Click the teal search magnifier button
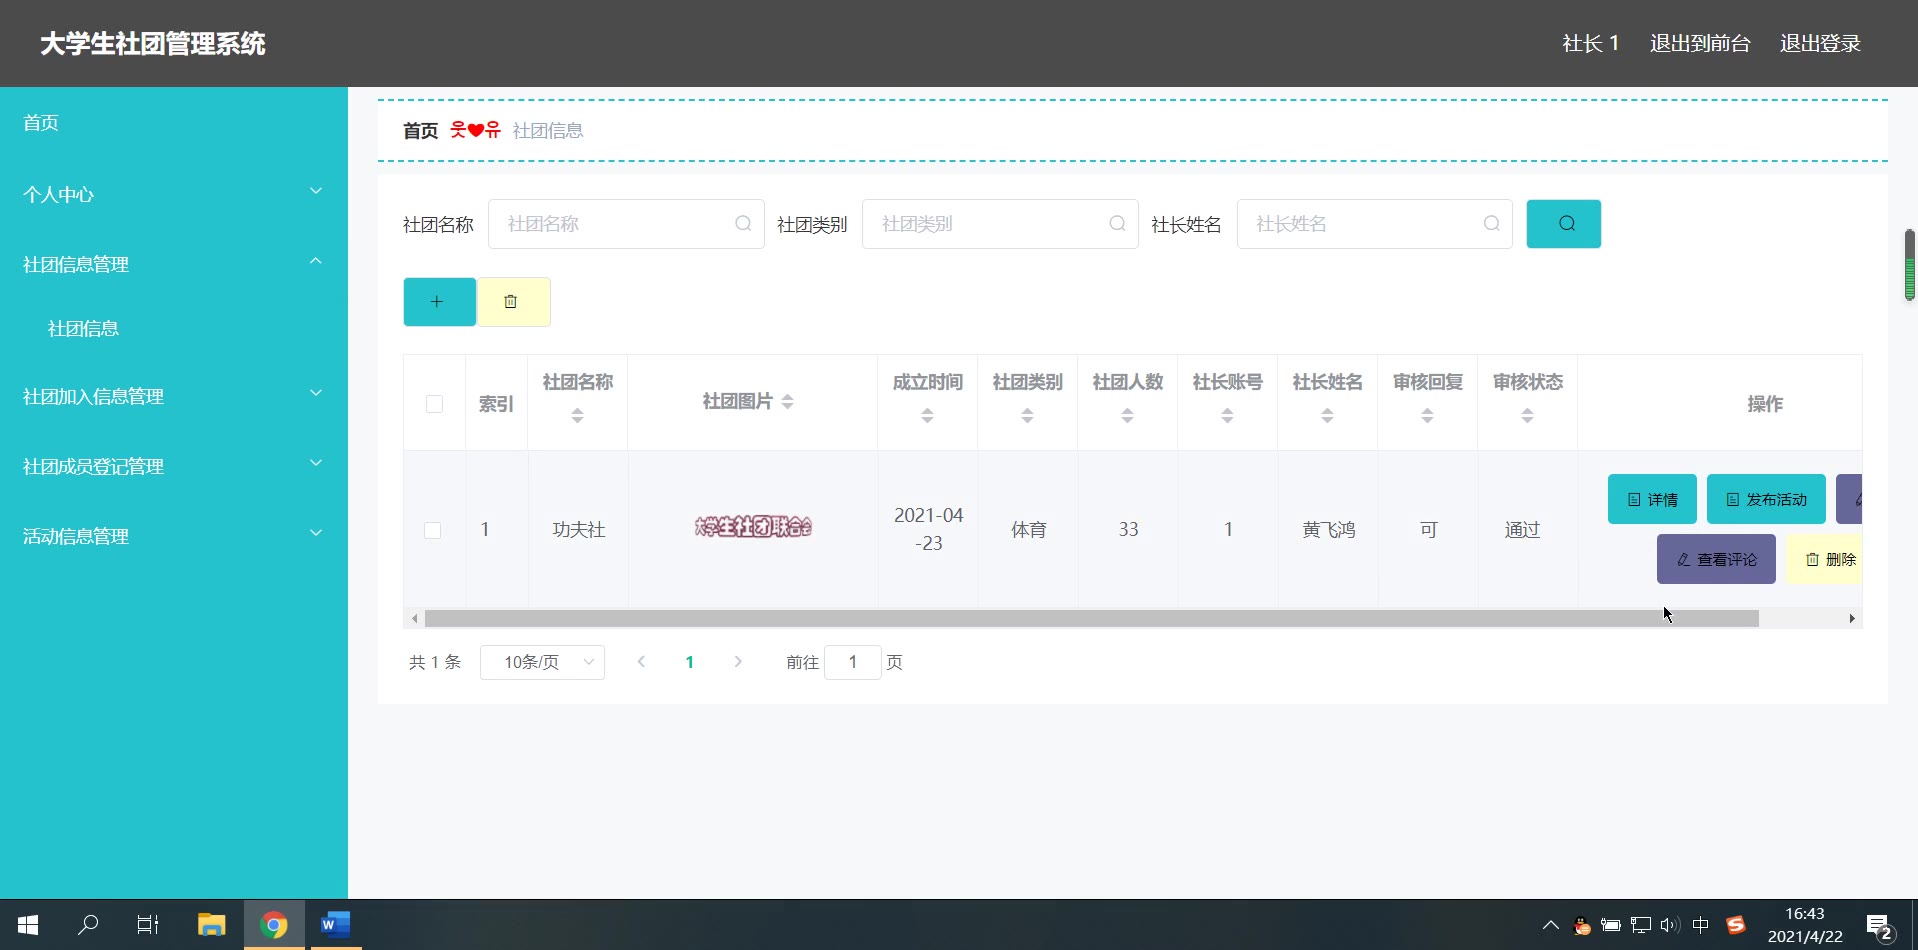This screenshot has height=950, width=1918. pos(1563,224)
